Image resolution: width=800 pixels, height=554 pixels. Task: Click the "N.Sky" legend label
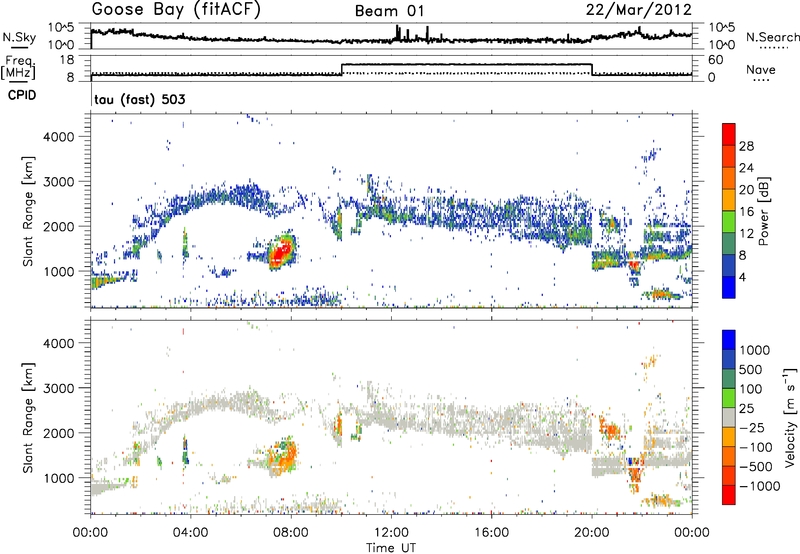click(19, 37)
